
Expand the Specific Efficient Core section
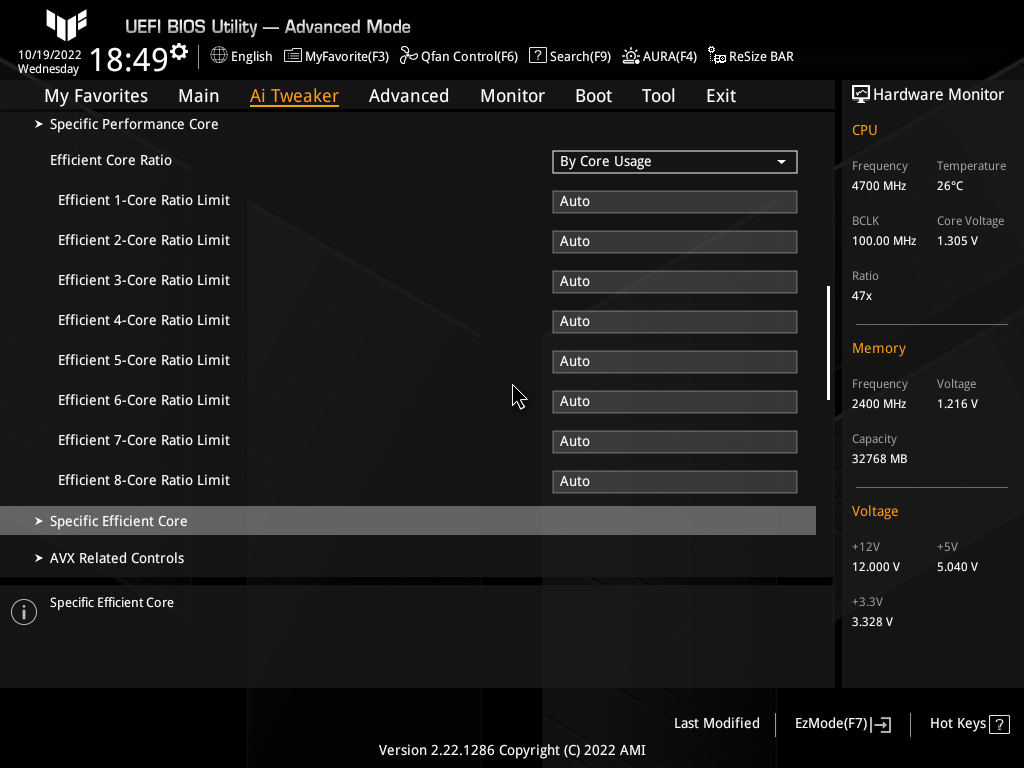(118, 520)
